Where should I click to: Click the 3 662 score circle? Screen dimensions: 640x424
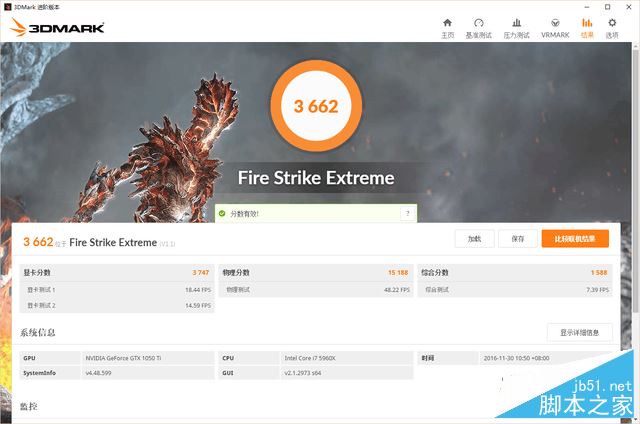coord(316,106)
